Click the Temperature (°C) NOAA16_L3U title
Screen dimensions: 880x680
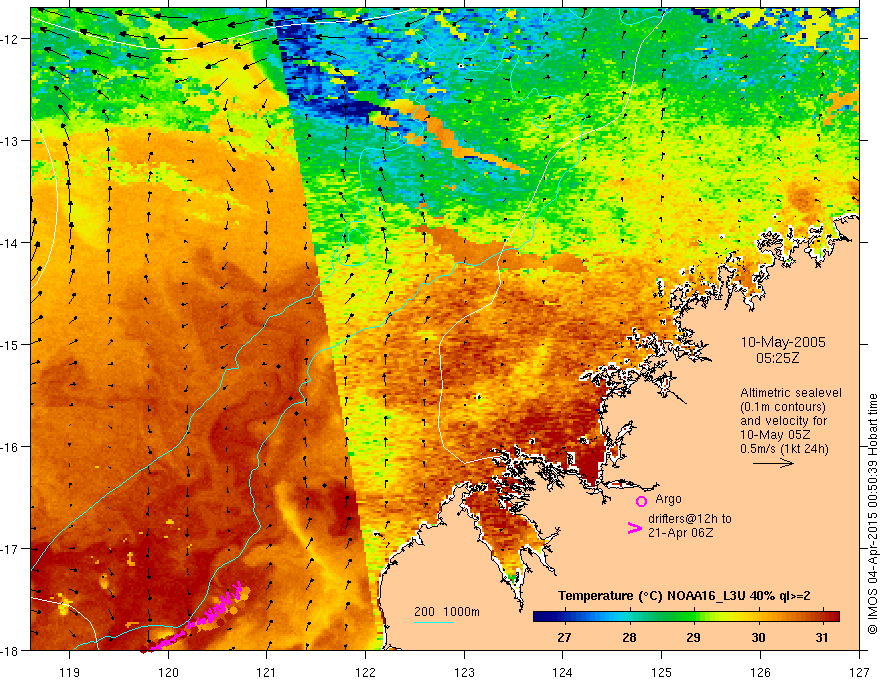pyautogui.click(x=684, y=596)
